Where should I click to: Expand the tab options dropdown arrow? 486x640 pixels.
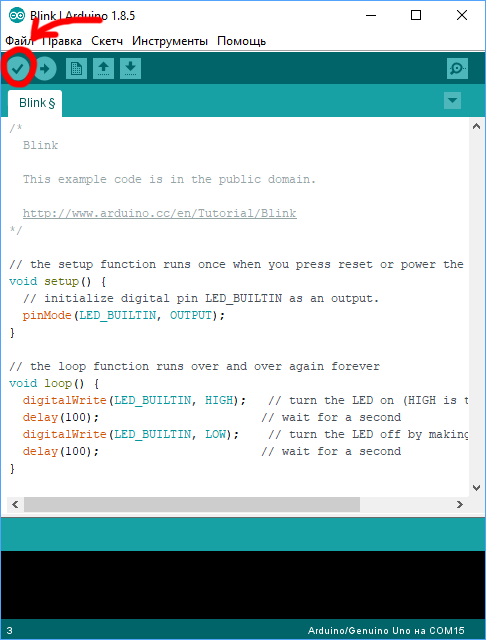(x=452, y=100)
